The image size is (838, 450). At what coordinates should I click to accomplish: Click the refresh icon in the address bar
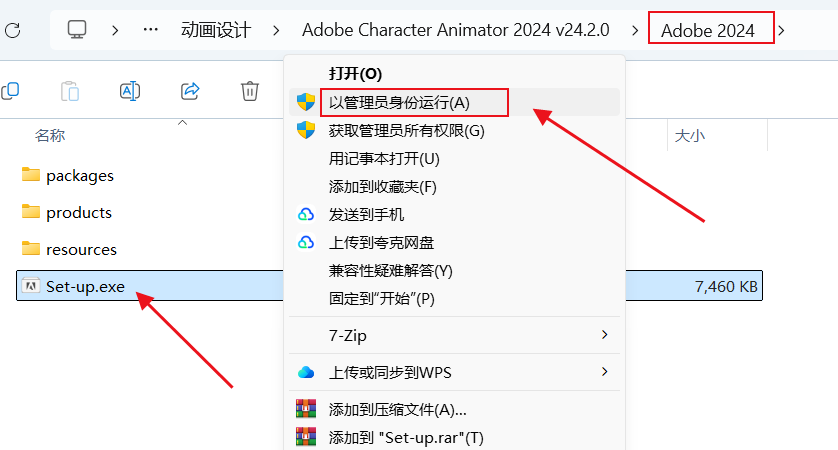(13, 30)
